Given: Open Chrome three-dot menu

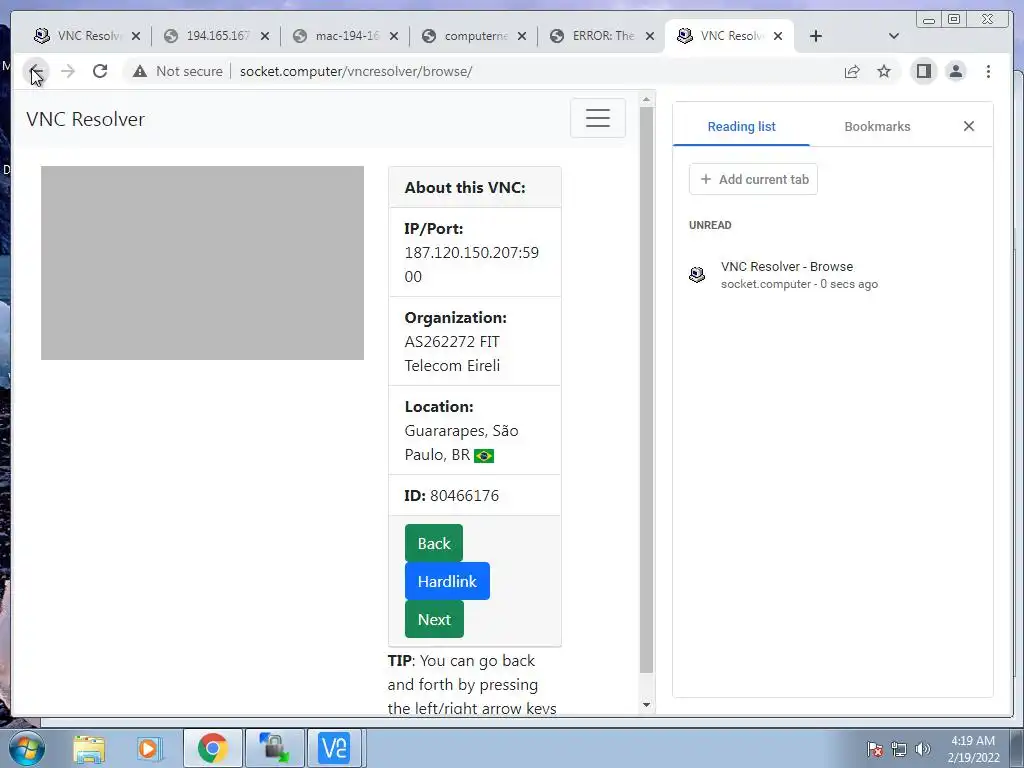Looking at the screenshot, I should [988, 71].
